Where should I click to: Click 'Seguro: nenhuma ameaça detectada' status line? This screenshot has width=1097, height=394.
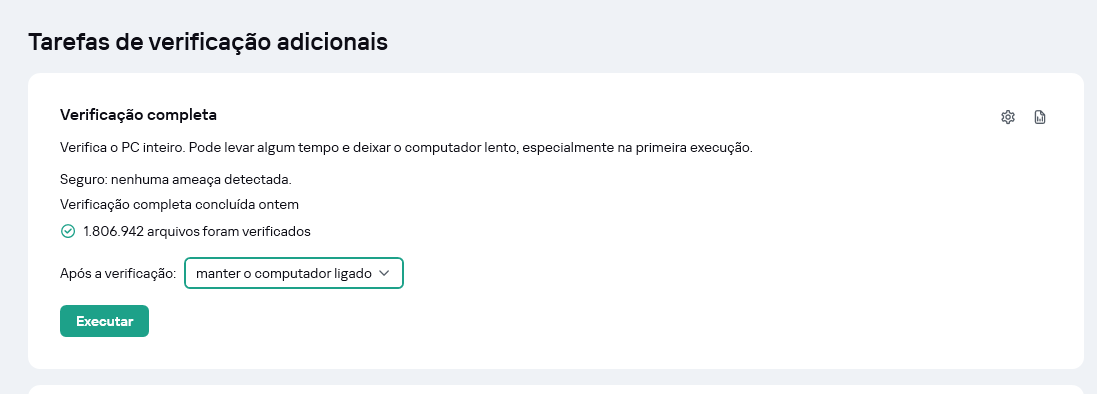pyautogui.click(x=176, y=180)
